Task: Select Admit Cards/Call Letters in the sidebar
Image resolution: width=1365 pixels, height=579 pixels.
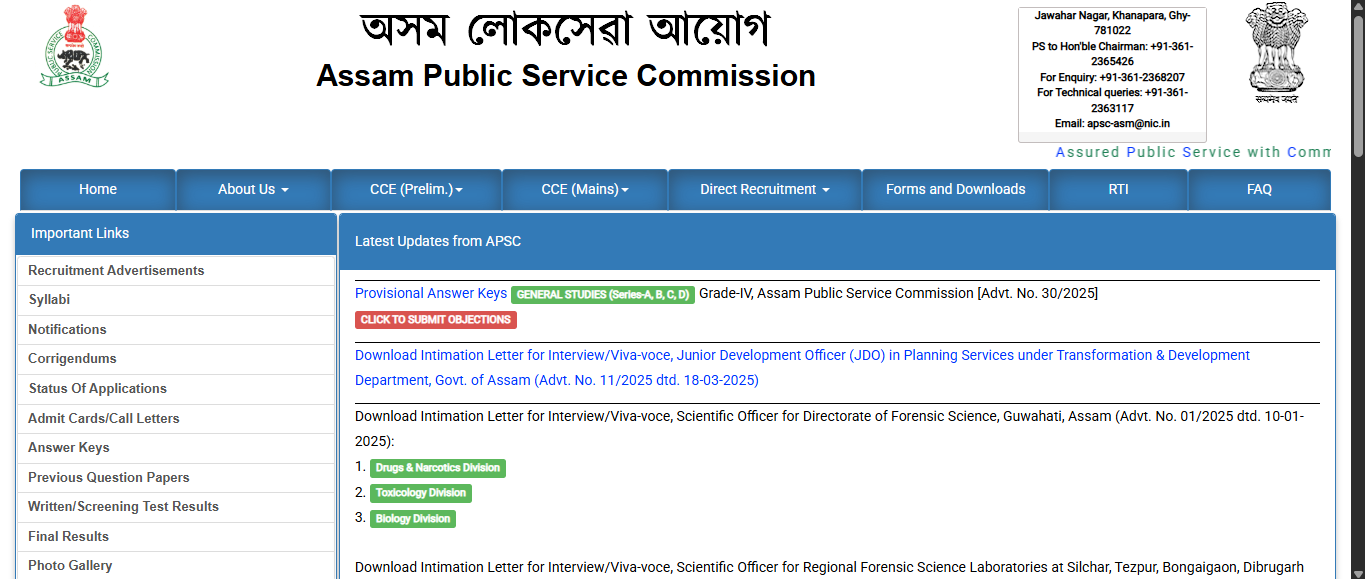Action: tap(104, 419)
